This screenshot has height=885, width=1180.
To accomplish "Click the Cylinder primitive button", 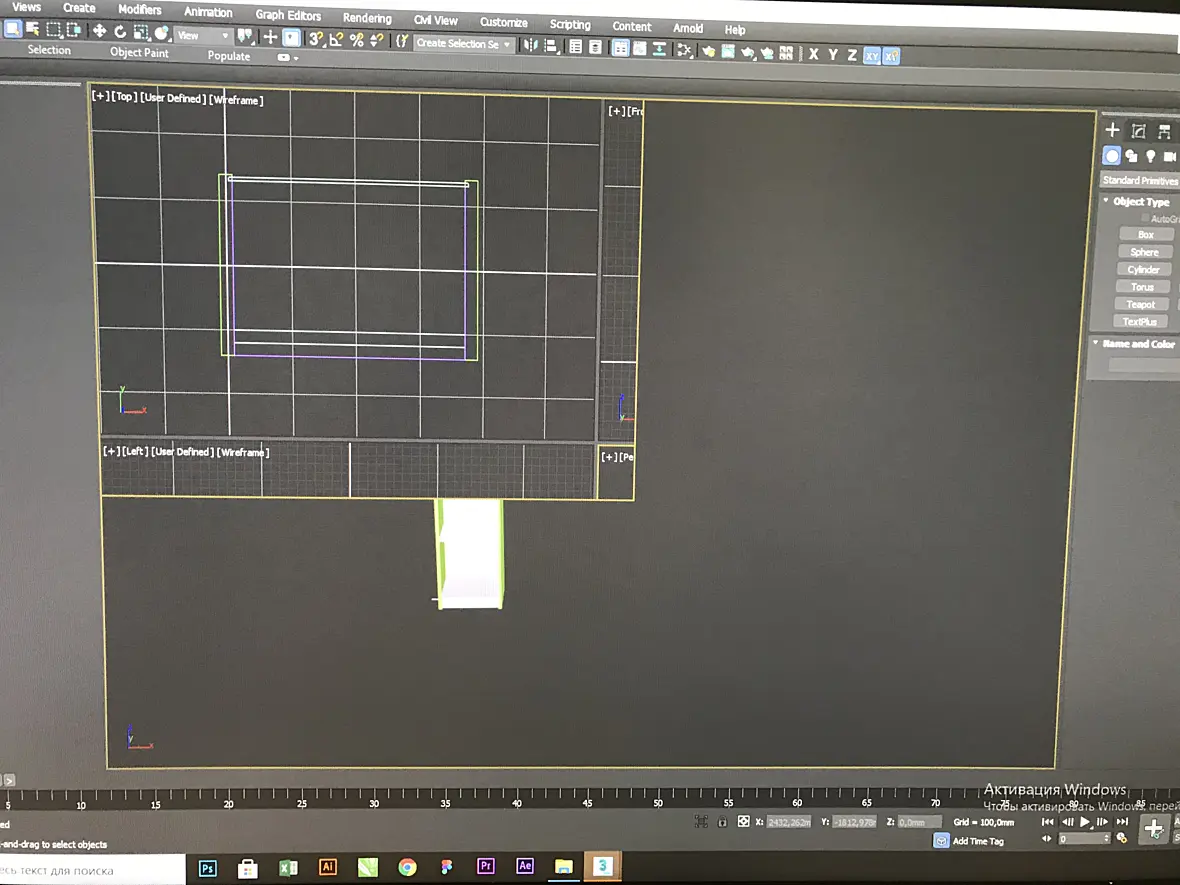I will (1143, 269).
